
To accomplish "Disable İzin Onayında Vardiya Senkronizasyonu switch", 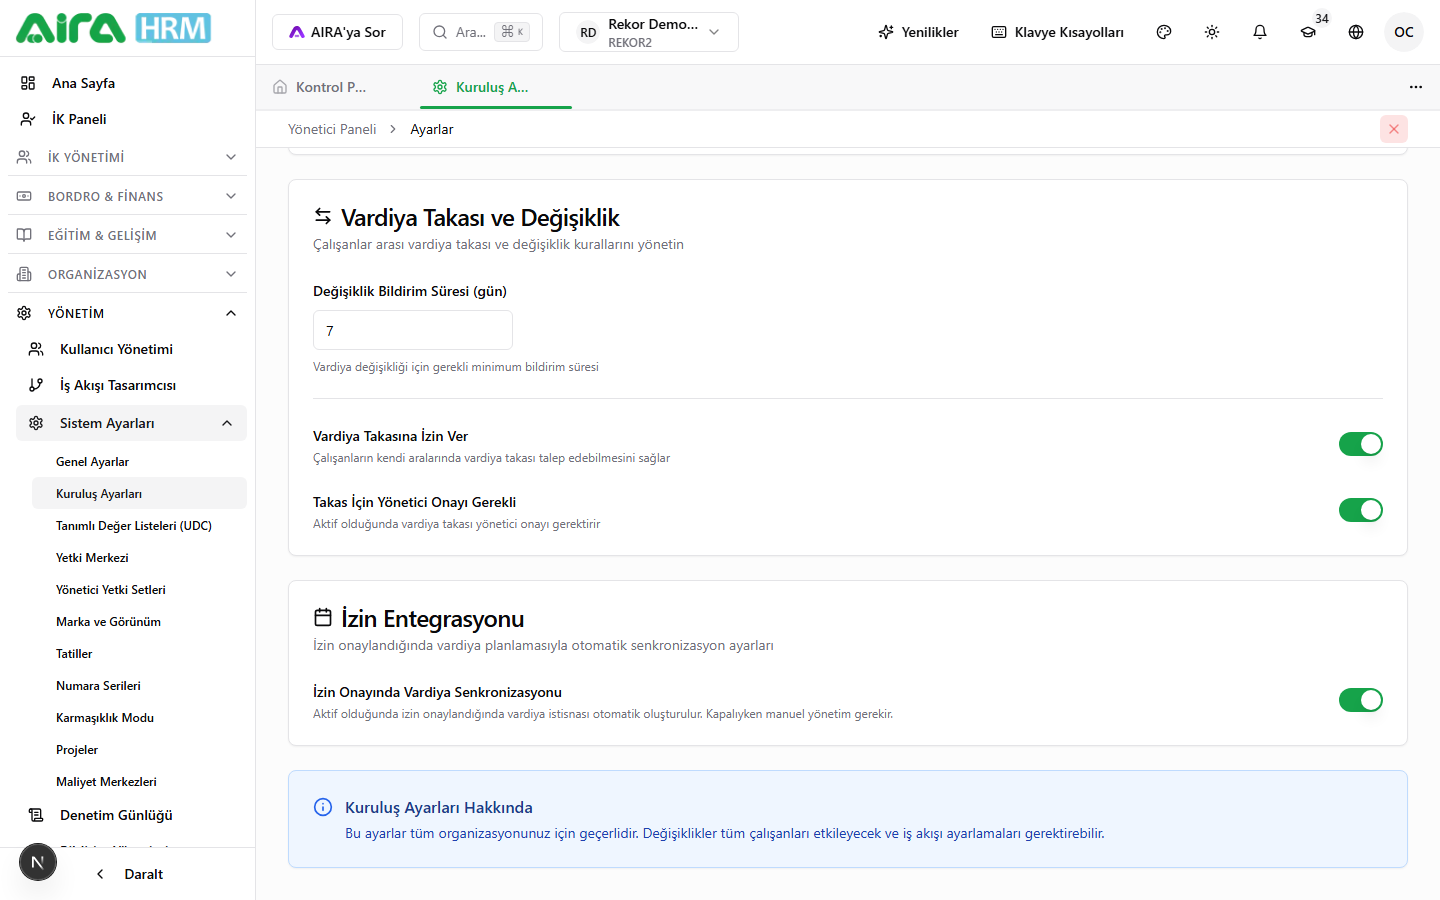I will point(1361,700).
